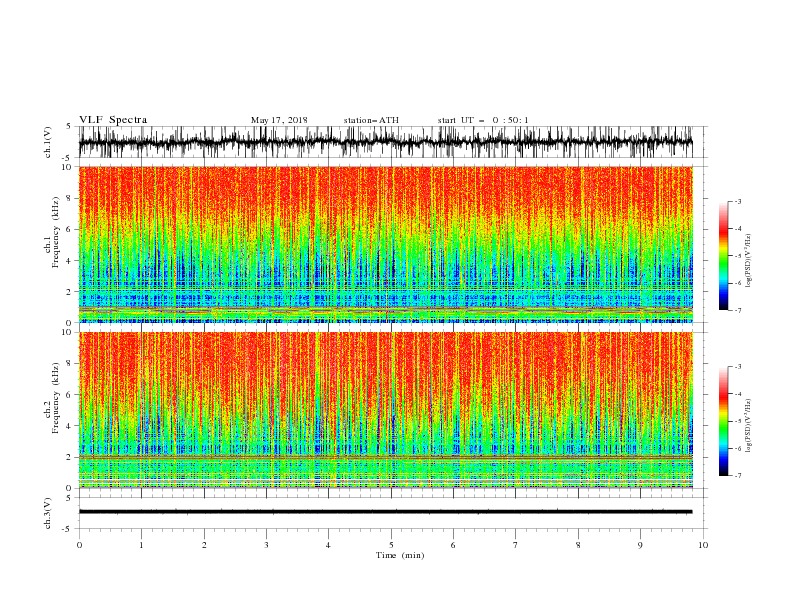
Task: Click the ch.3(V) axis label
Action: pos(48,513)
